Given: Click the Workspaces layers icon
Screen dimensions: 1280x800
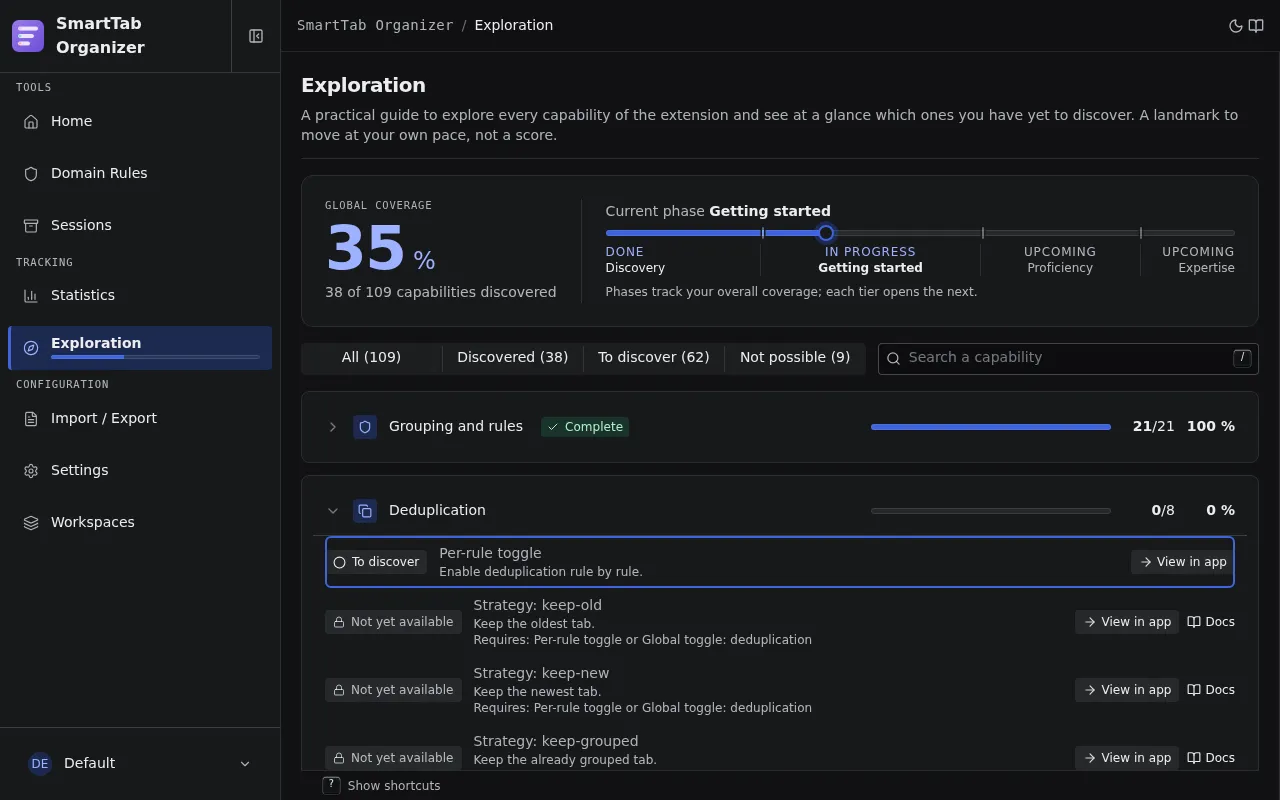Looking at the screenshot, I should pos(31,523).
